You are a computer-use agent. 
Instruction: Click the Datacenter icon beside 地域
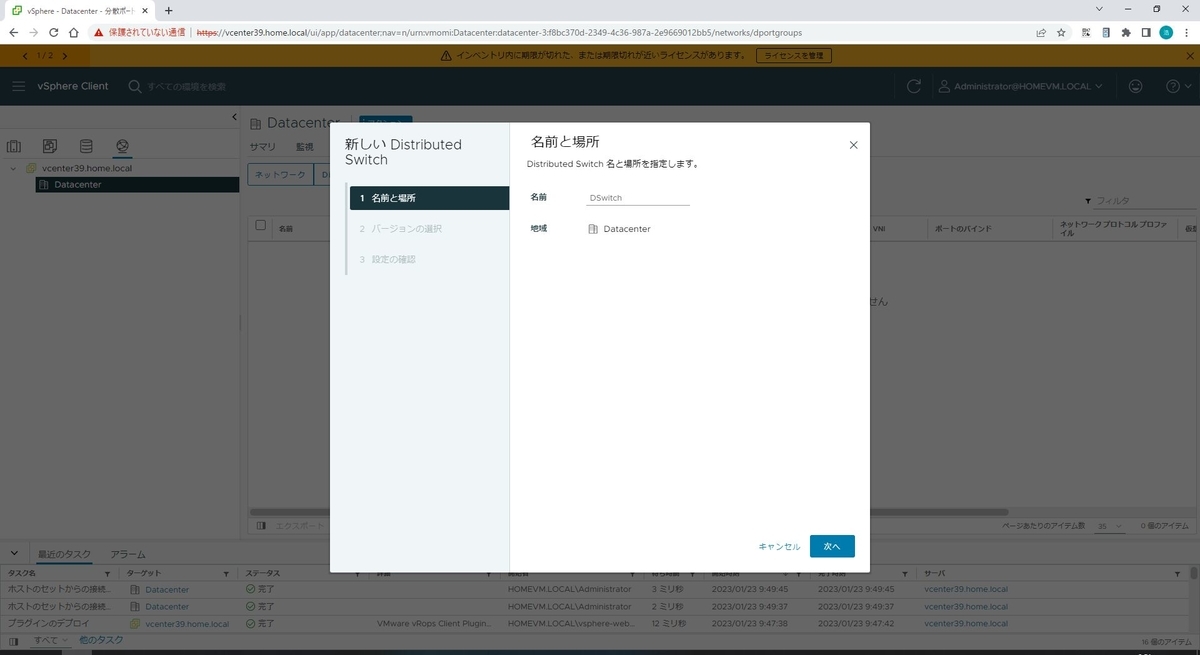pyautogui.click(x=594, y=229)
